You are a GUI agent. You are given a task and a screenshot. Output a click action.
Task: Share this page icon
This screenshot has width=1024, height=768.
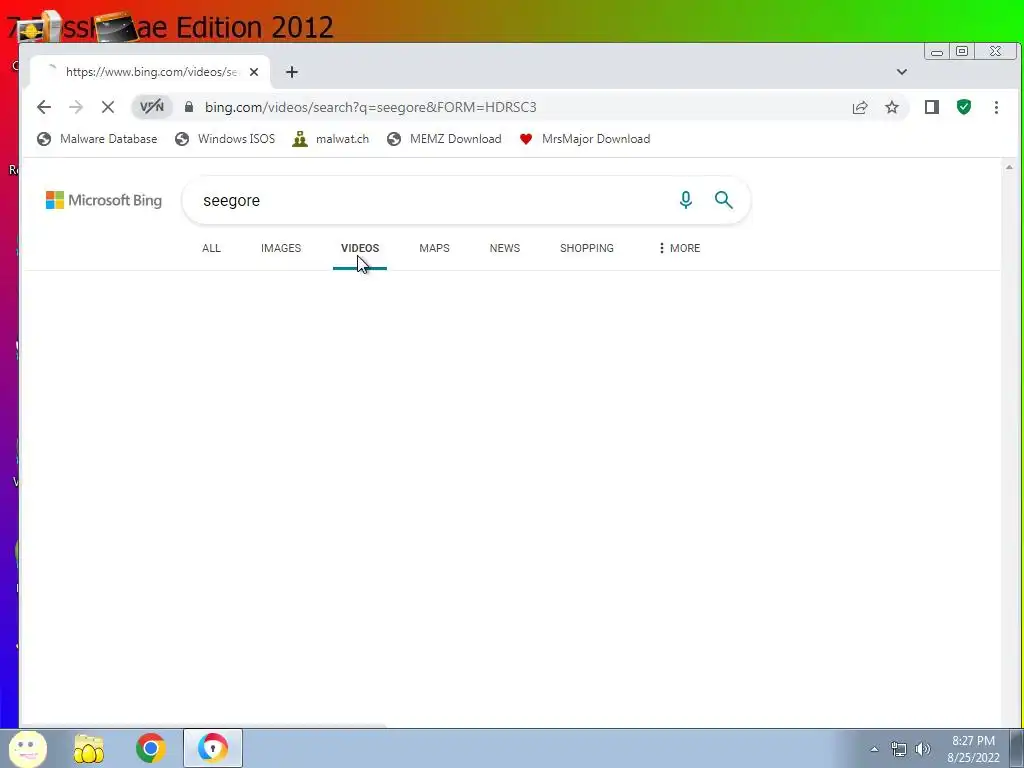click(x=860, y=107)
